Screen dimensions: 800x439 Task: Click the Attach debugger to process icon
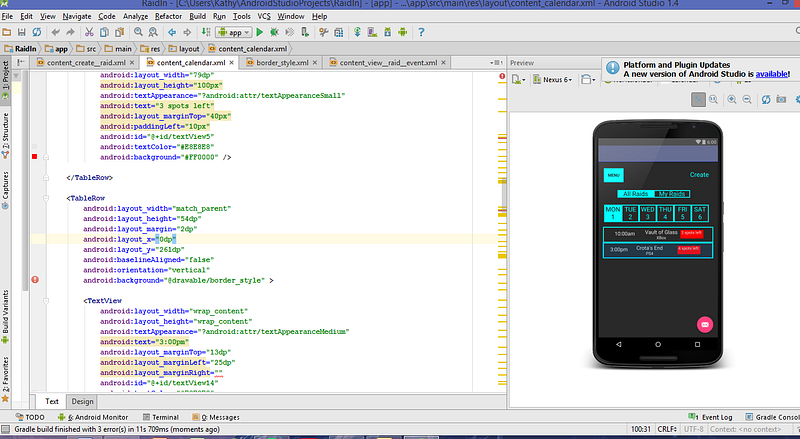(305, 32)
